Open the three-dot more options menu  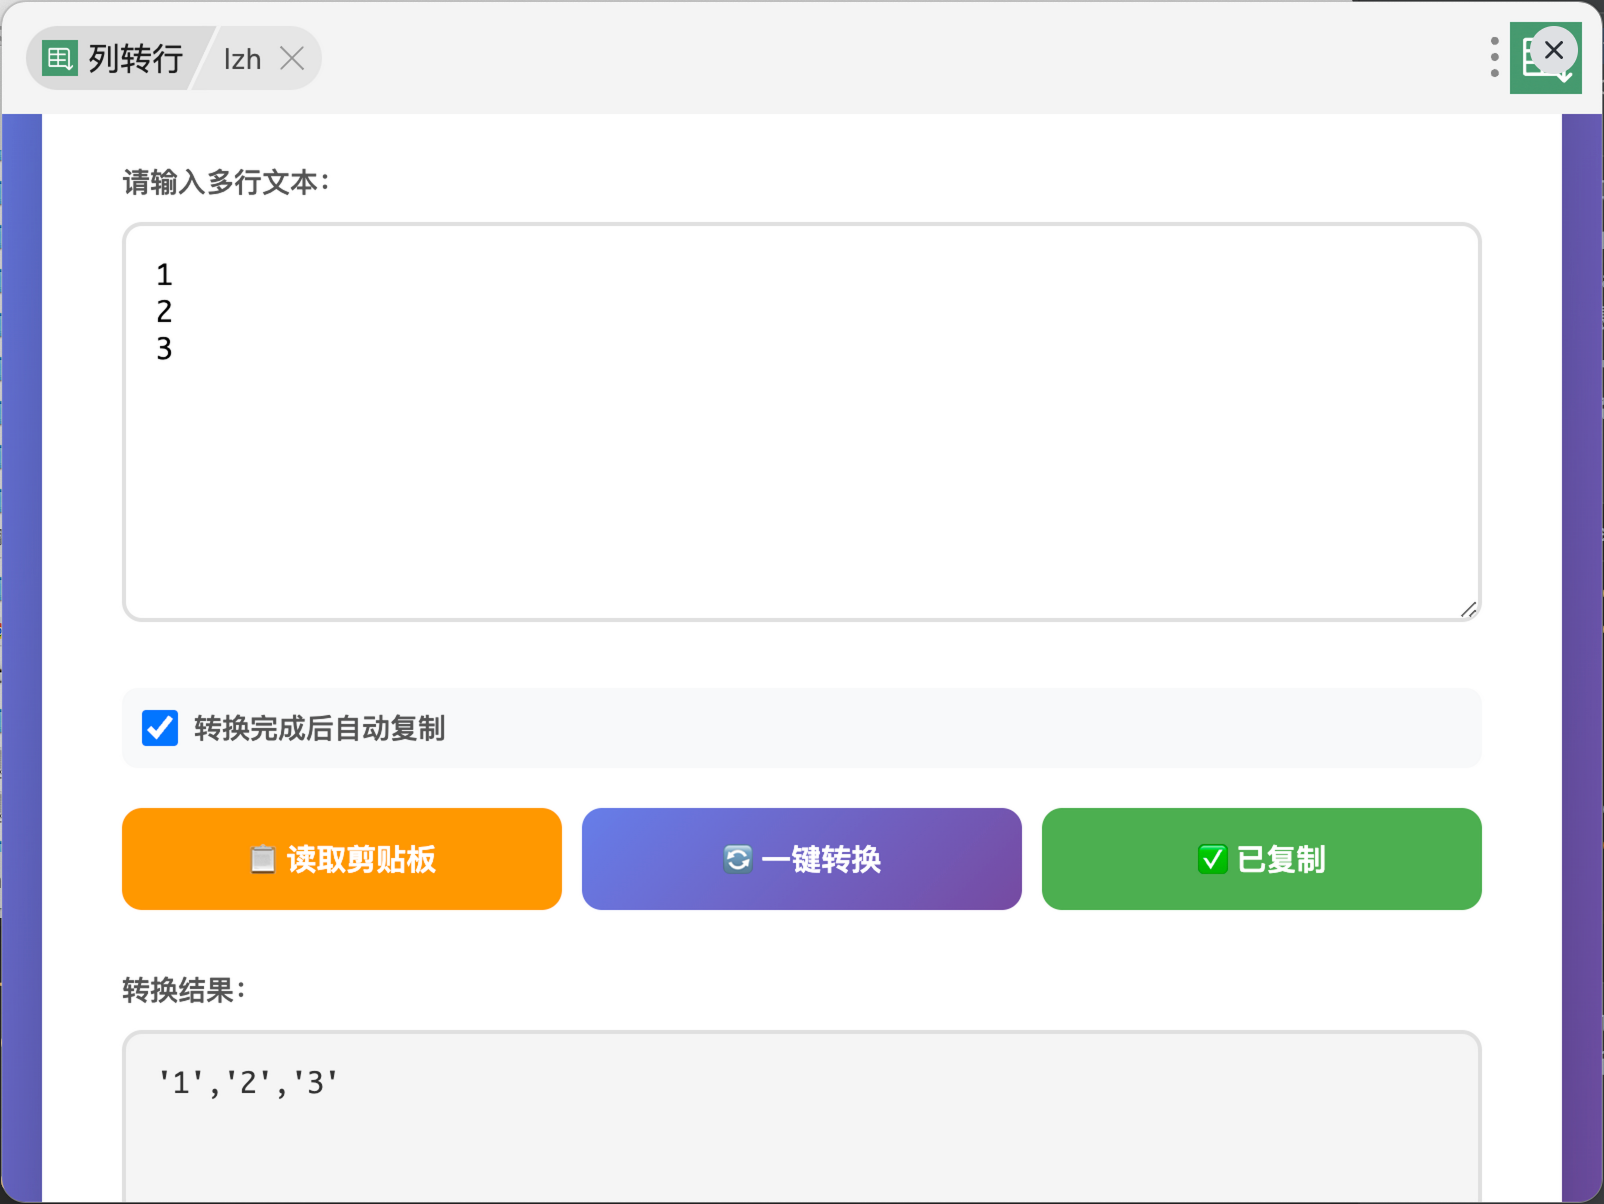[1494, 58]
